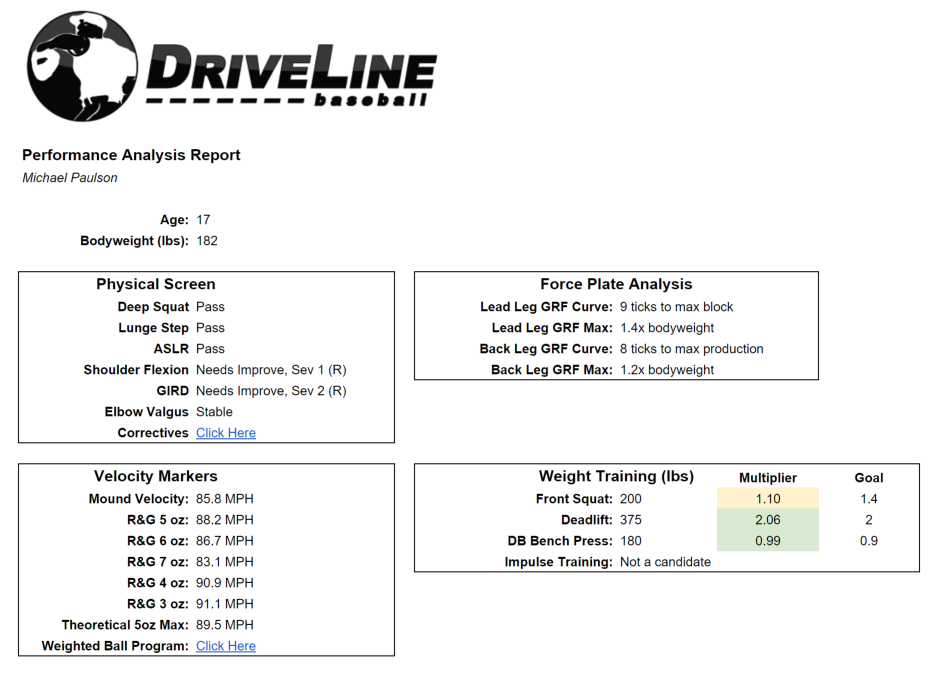This screenshot has height=683, width=941.
Task: Click the Lunge Step 'Pass' result
Action: point(210,328)
